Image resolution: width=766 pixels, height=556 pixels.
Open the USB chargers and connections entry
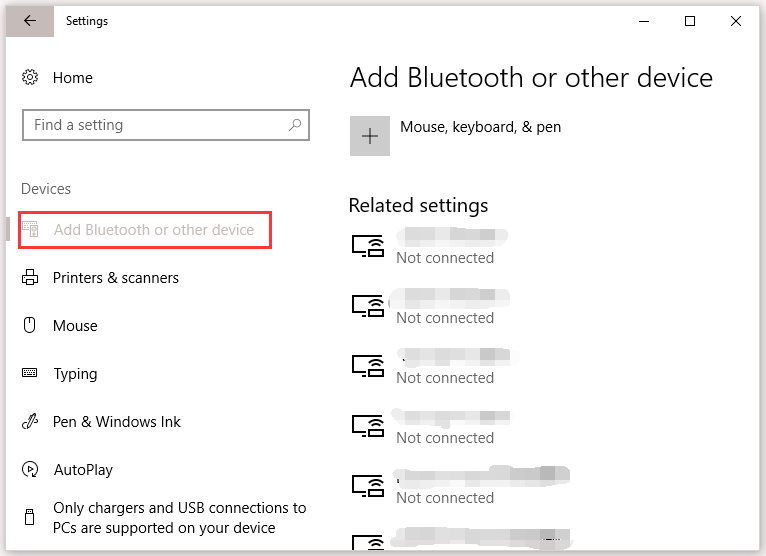pos(179,518)
